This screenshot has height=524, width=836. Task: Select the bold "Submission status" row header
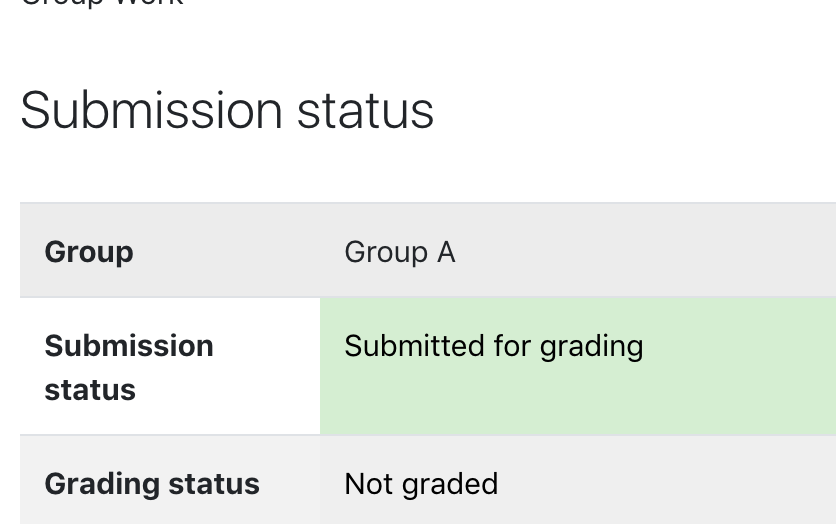[129, 368]
